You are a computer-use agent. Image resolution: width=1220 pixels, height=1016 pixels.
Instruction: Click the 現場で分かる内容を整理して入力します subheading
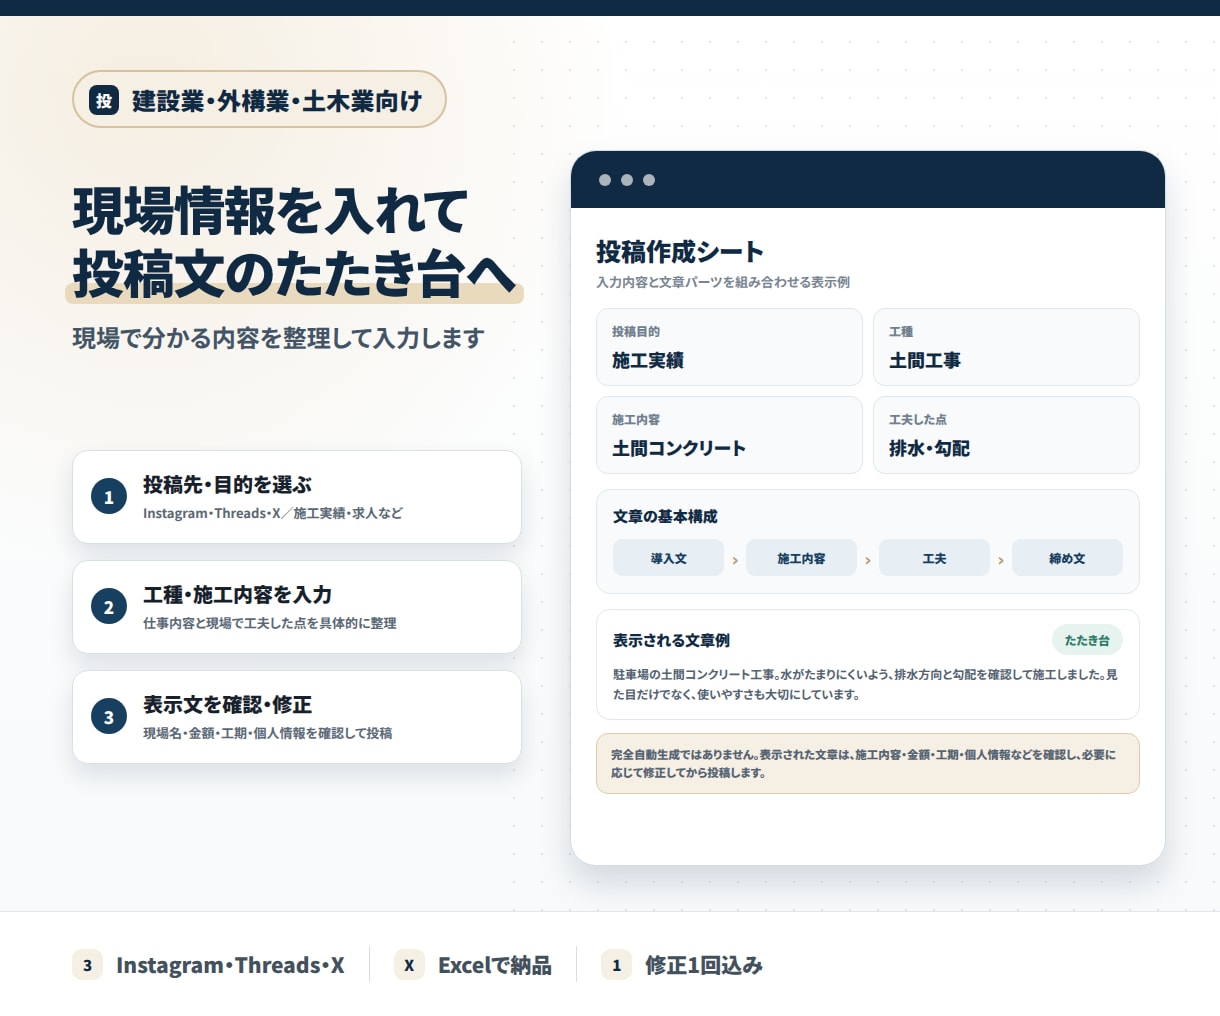pyautogui.click(x=278, y=338)
